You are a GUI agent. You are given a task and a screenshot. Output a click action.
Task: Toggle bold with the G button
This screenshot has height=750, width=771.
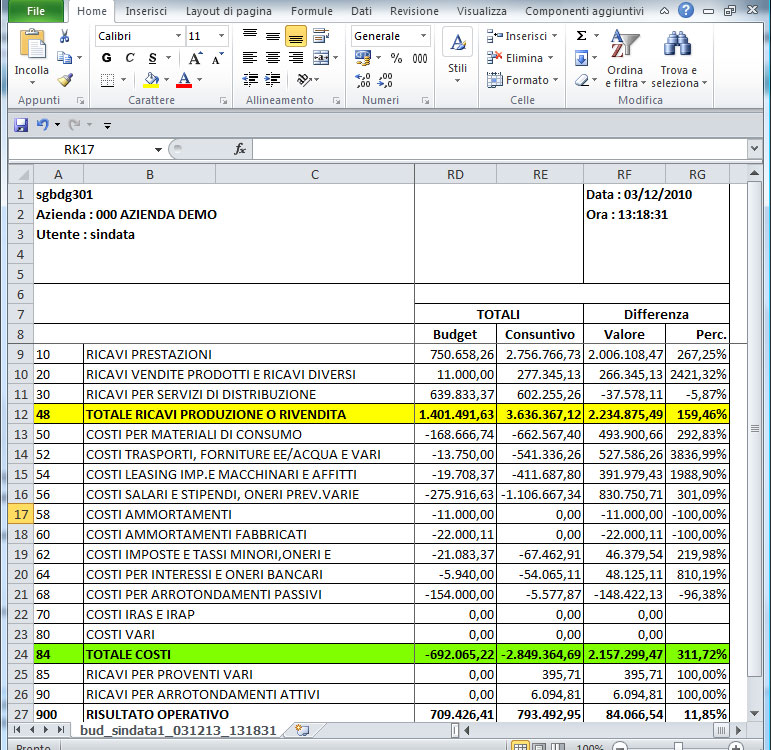click(x=106, y=58)
